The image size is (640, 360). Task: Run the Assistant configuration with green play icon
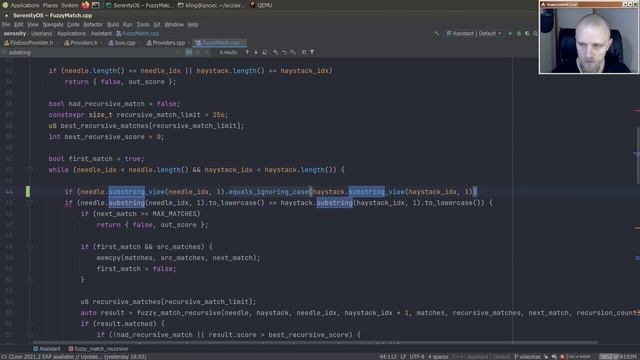coord(510,33)
